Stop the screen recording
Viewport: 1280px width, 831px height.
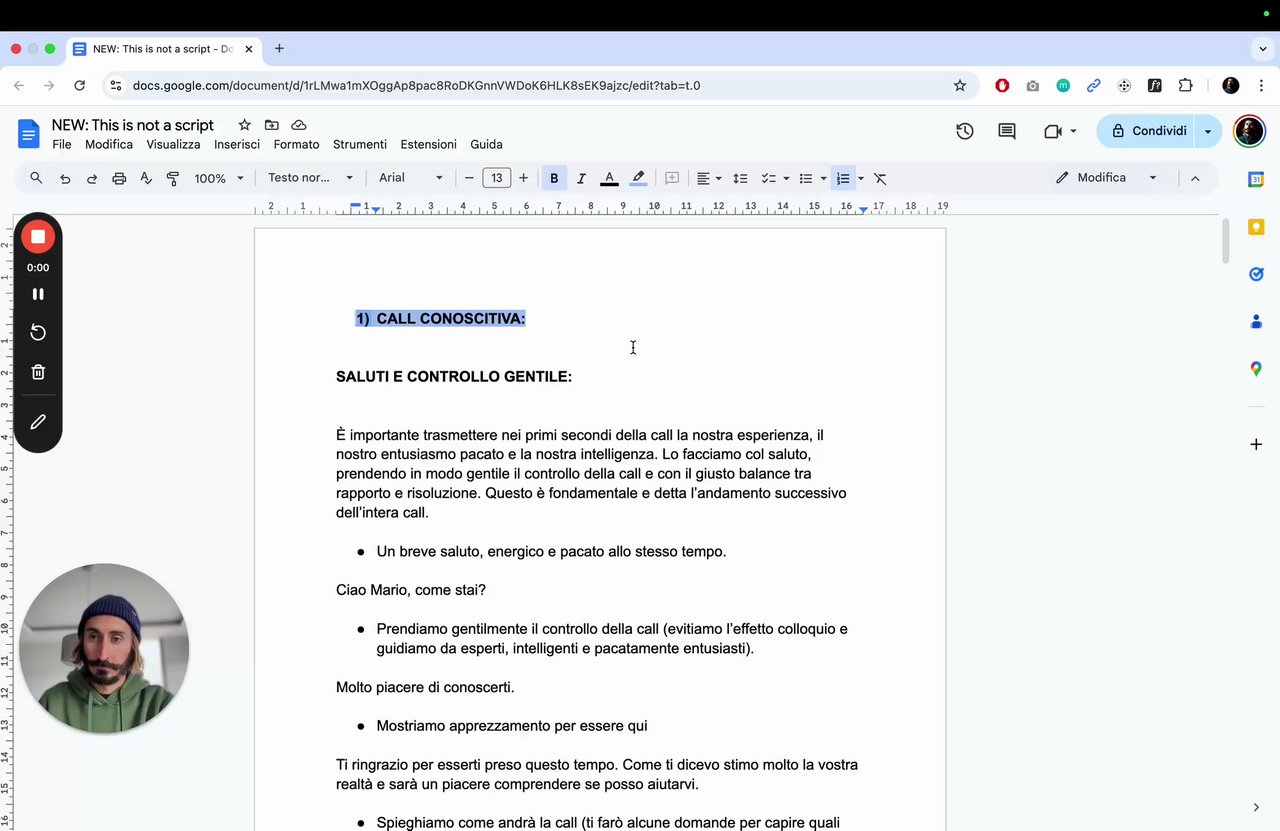(x=38, y=237)
